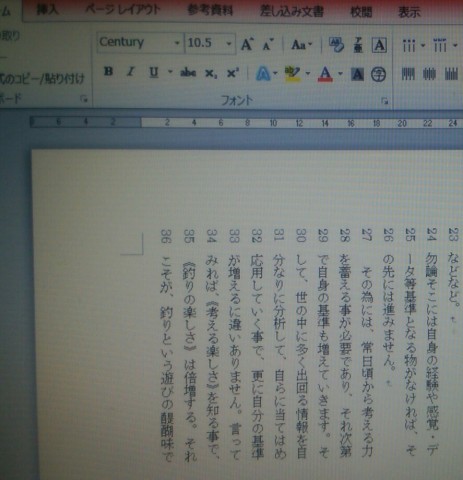Toggle Underline formatting
Screen dimensions: 463x480
pyautogui.click(x=153, y=72)
